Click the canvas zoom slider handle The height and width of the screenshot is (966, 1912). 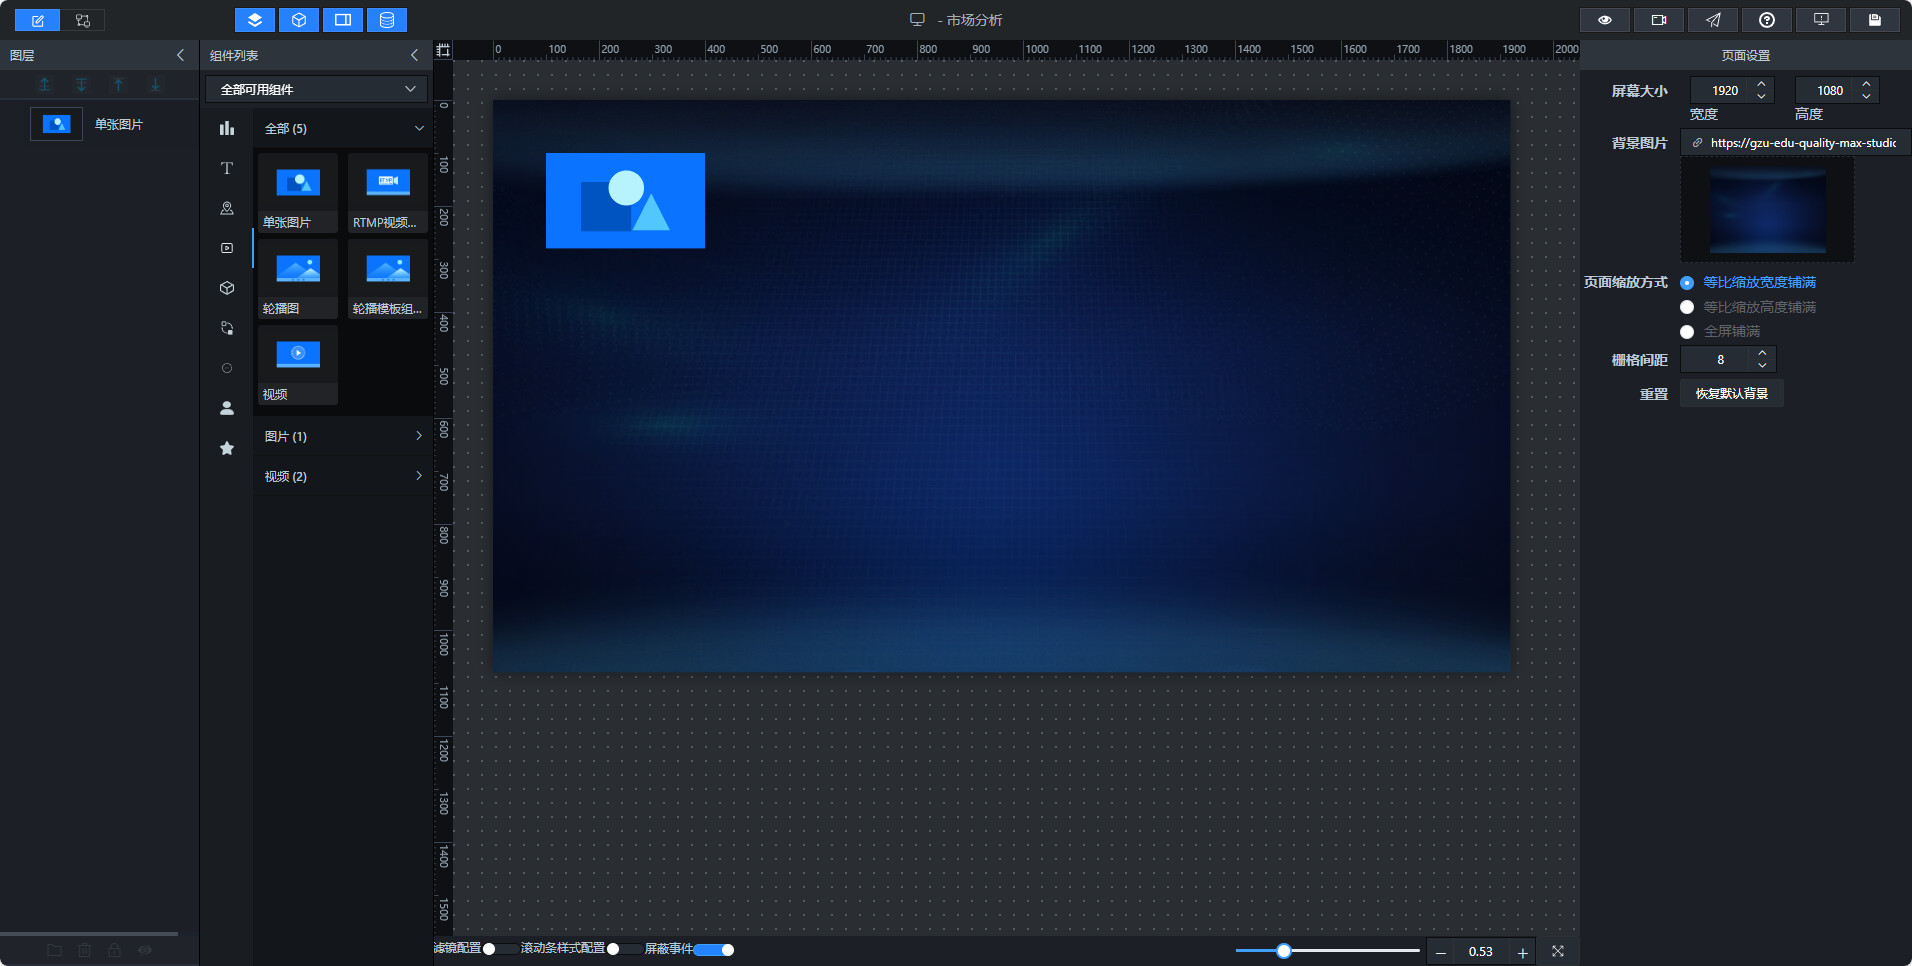(x=1284, y=951)
